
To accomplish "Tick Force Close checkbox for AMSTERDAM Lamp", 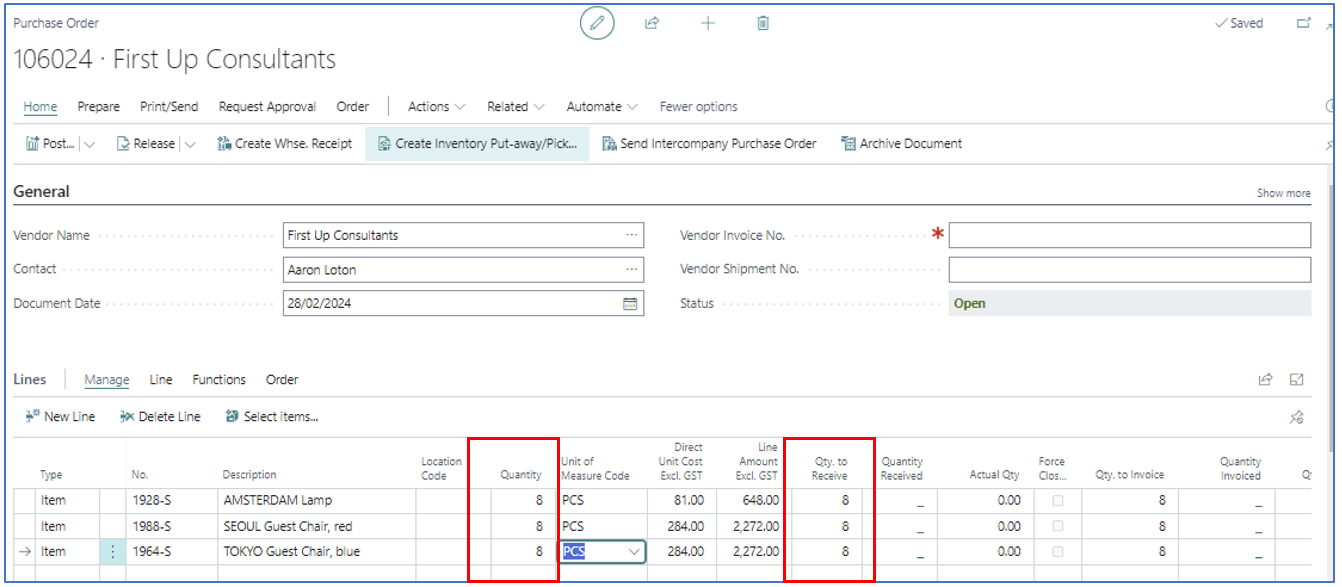I will click(x=1057, y=500).
